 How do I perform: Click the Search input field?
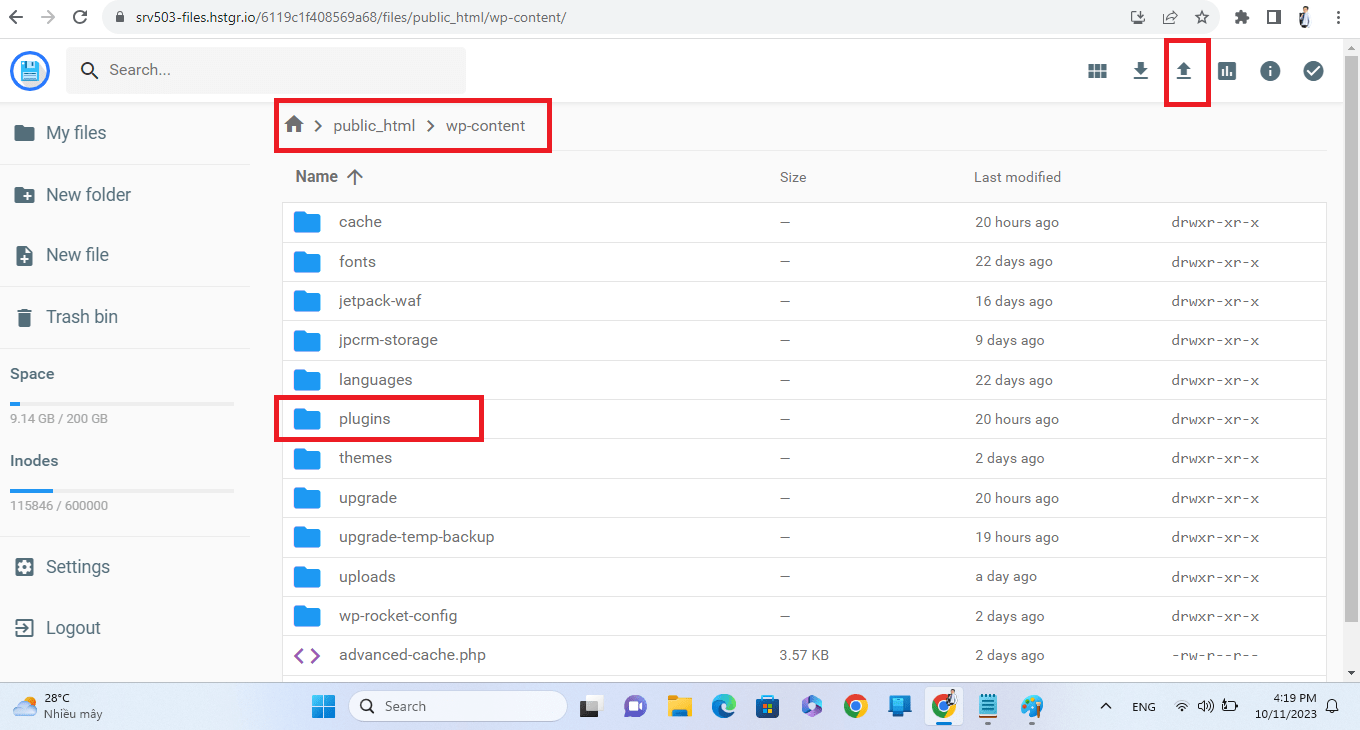(x=265, y=70)
